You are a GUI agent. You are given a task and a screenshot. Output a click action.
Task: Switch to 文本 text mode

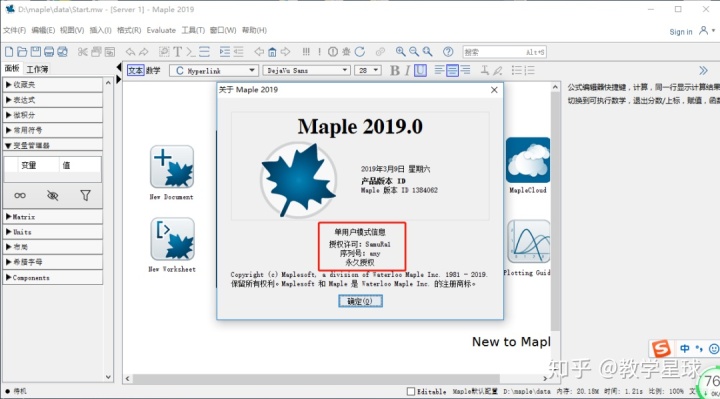click(135, 70)
